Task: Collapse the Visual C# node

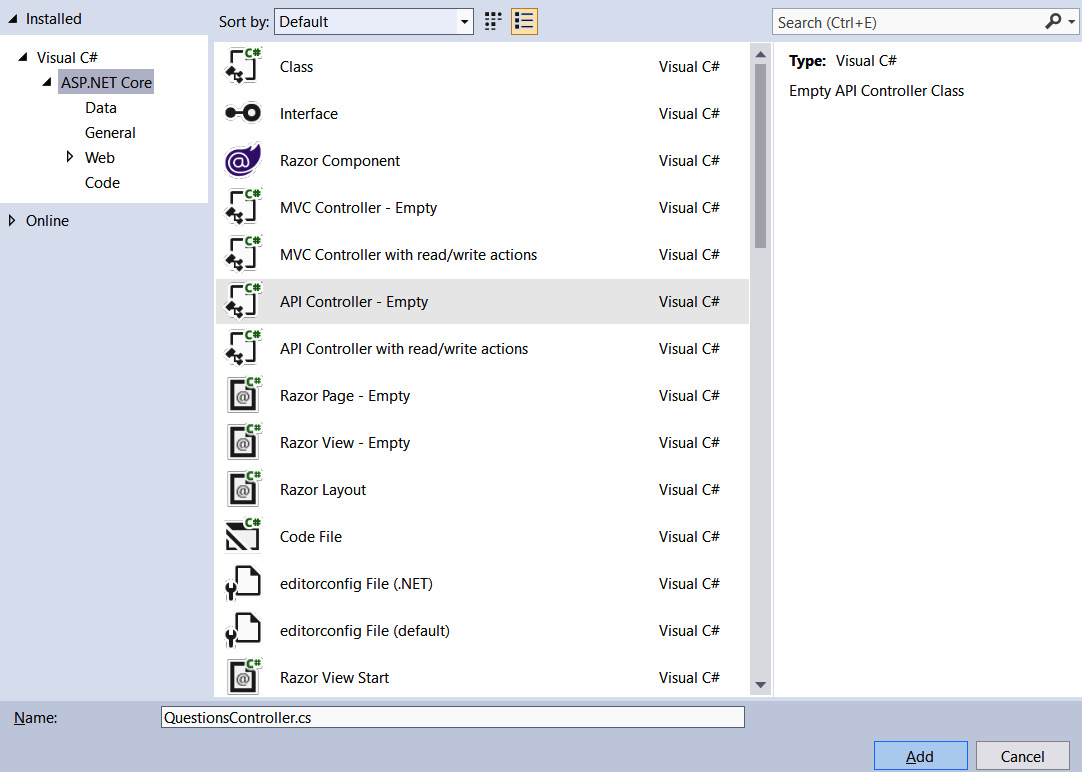Action: 22,57
